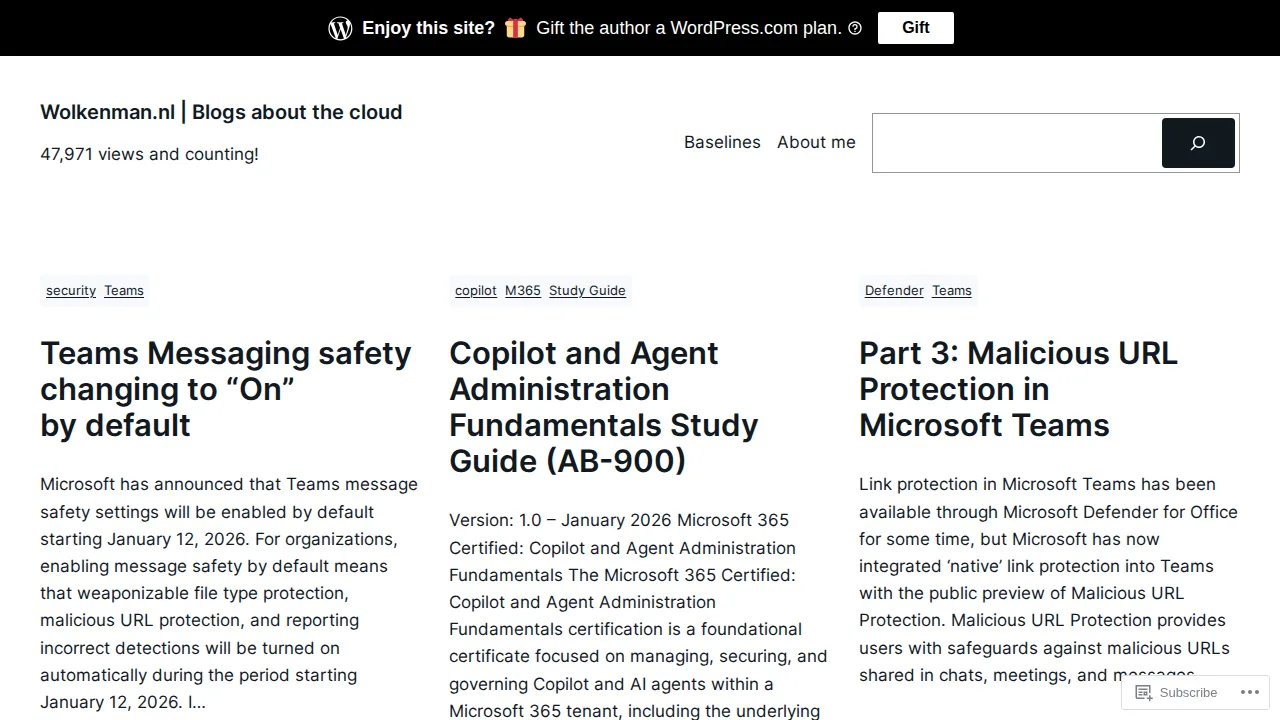Screen dimensions: 1280x720
Task: Click Teams tag beside Defender
Action: point(952,290)
